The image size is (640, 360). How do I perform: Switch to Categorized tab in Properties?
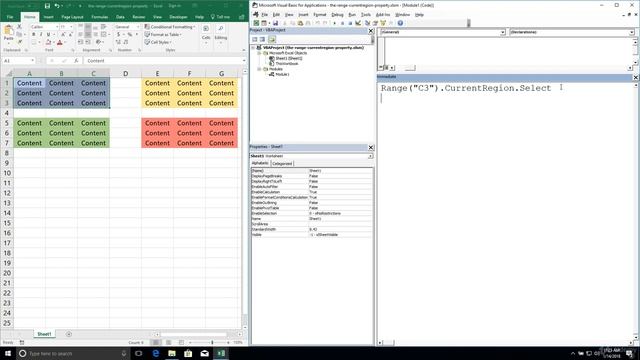(x=282, y=163)
